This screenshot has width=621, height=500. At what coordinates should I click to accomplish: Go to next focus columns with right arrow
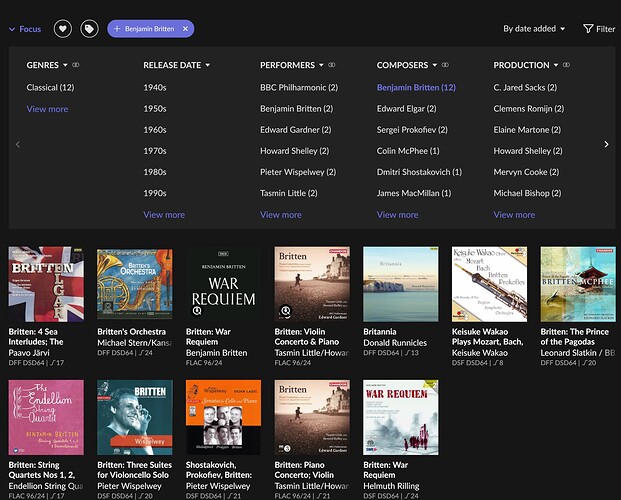(x=606, y=144)
